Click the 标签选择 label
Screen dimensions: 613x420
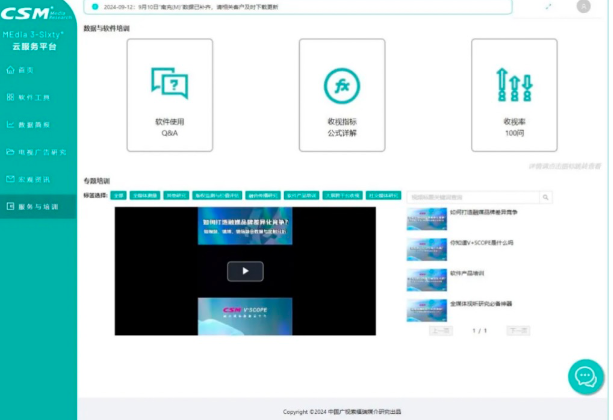click(x=95, y=195)
